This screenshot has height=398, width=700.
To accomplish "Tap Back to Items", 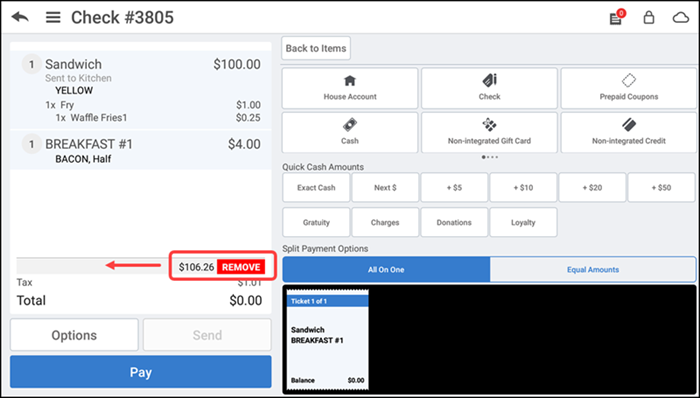I will click(316, 48).
